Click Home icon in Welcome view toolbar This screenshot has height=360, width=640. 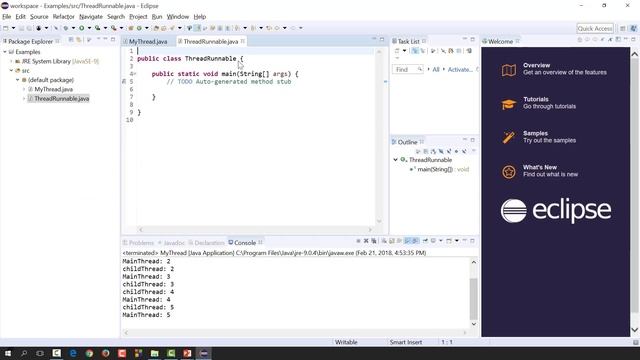pos(580,40)
